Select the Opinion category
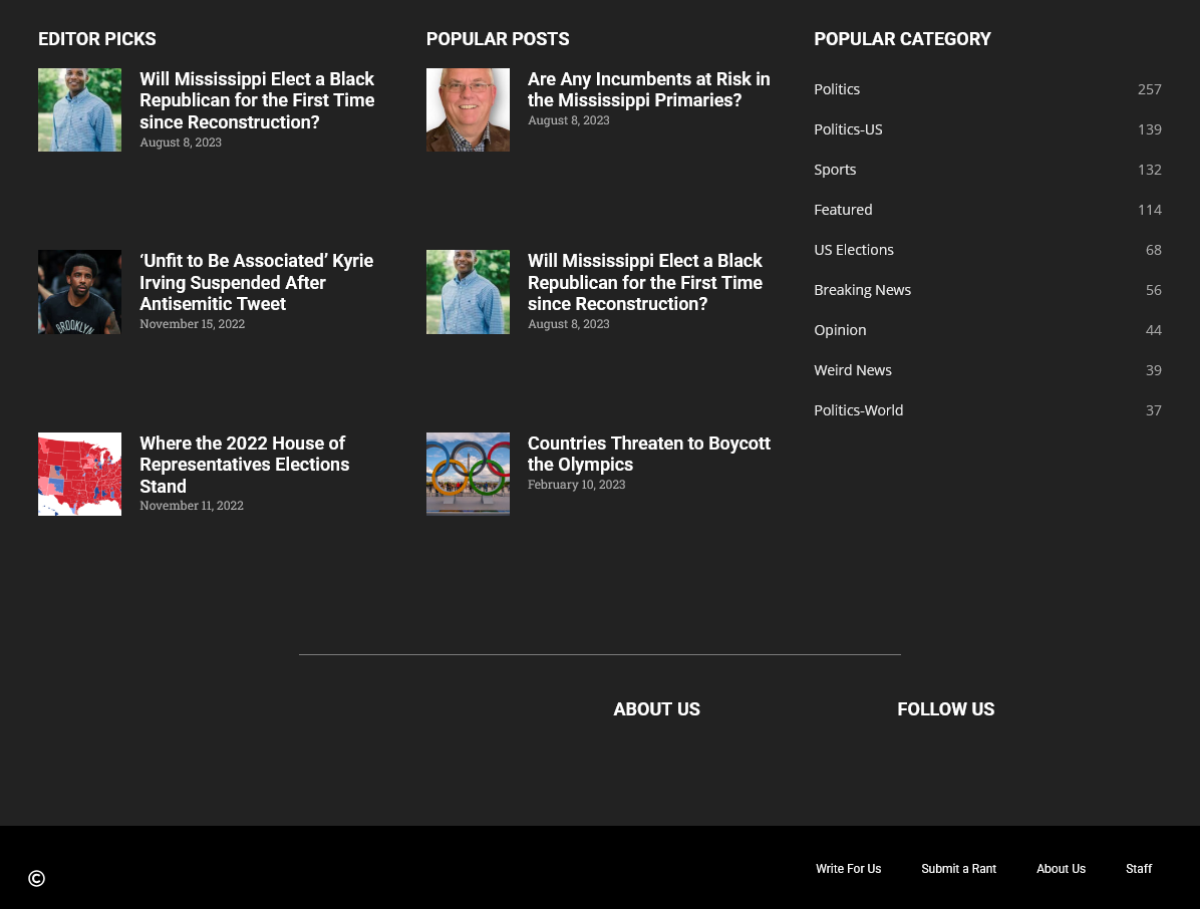This screenshot has height=909, width=1200. click(x=840, y=329)
